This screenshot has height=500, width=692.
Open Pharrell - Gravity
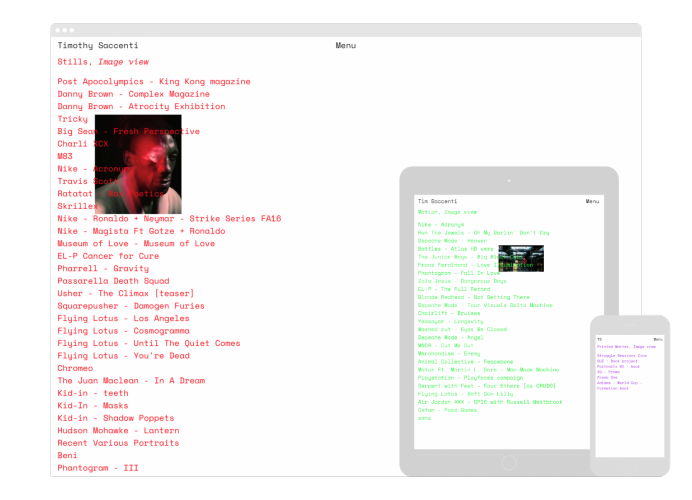pyautogui.click(x=103, y=269)
